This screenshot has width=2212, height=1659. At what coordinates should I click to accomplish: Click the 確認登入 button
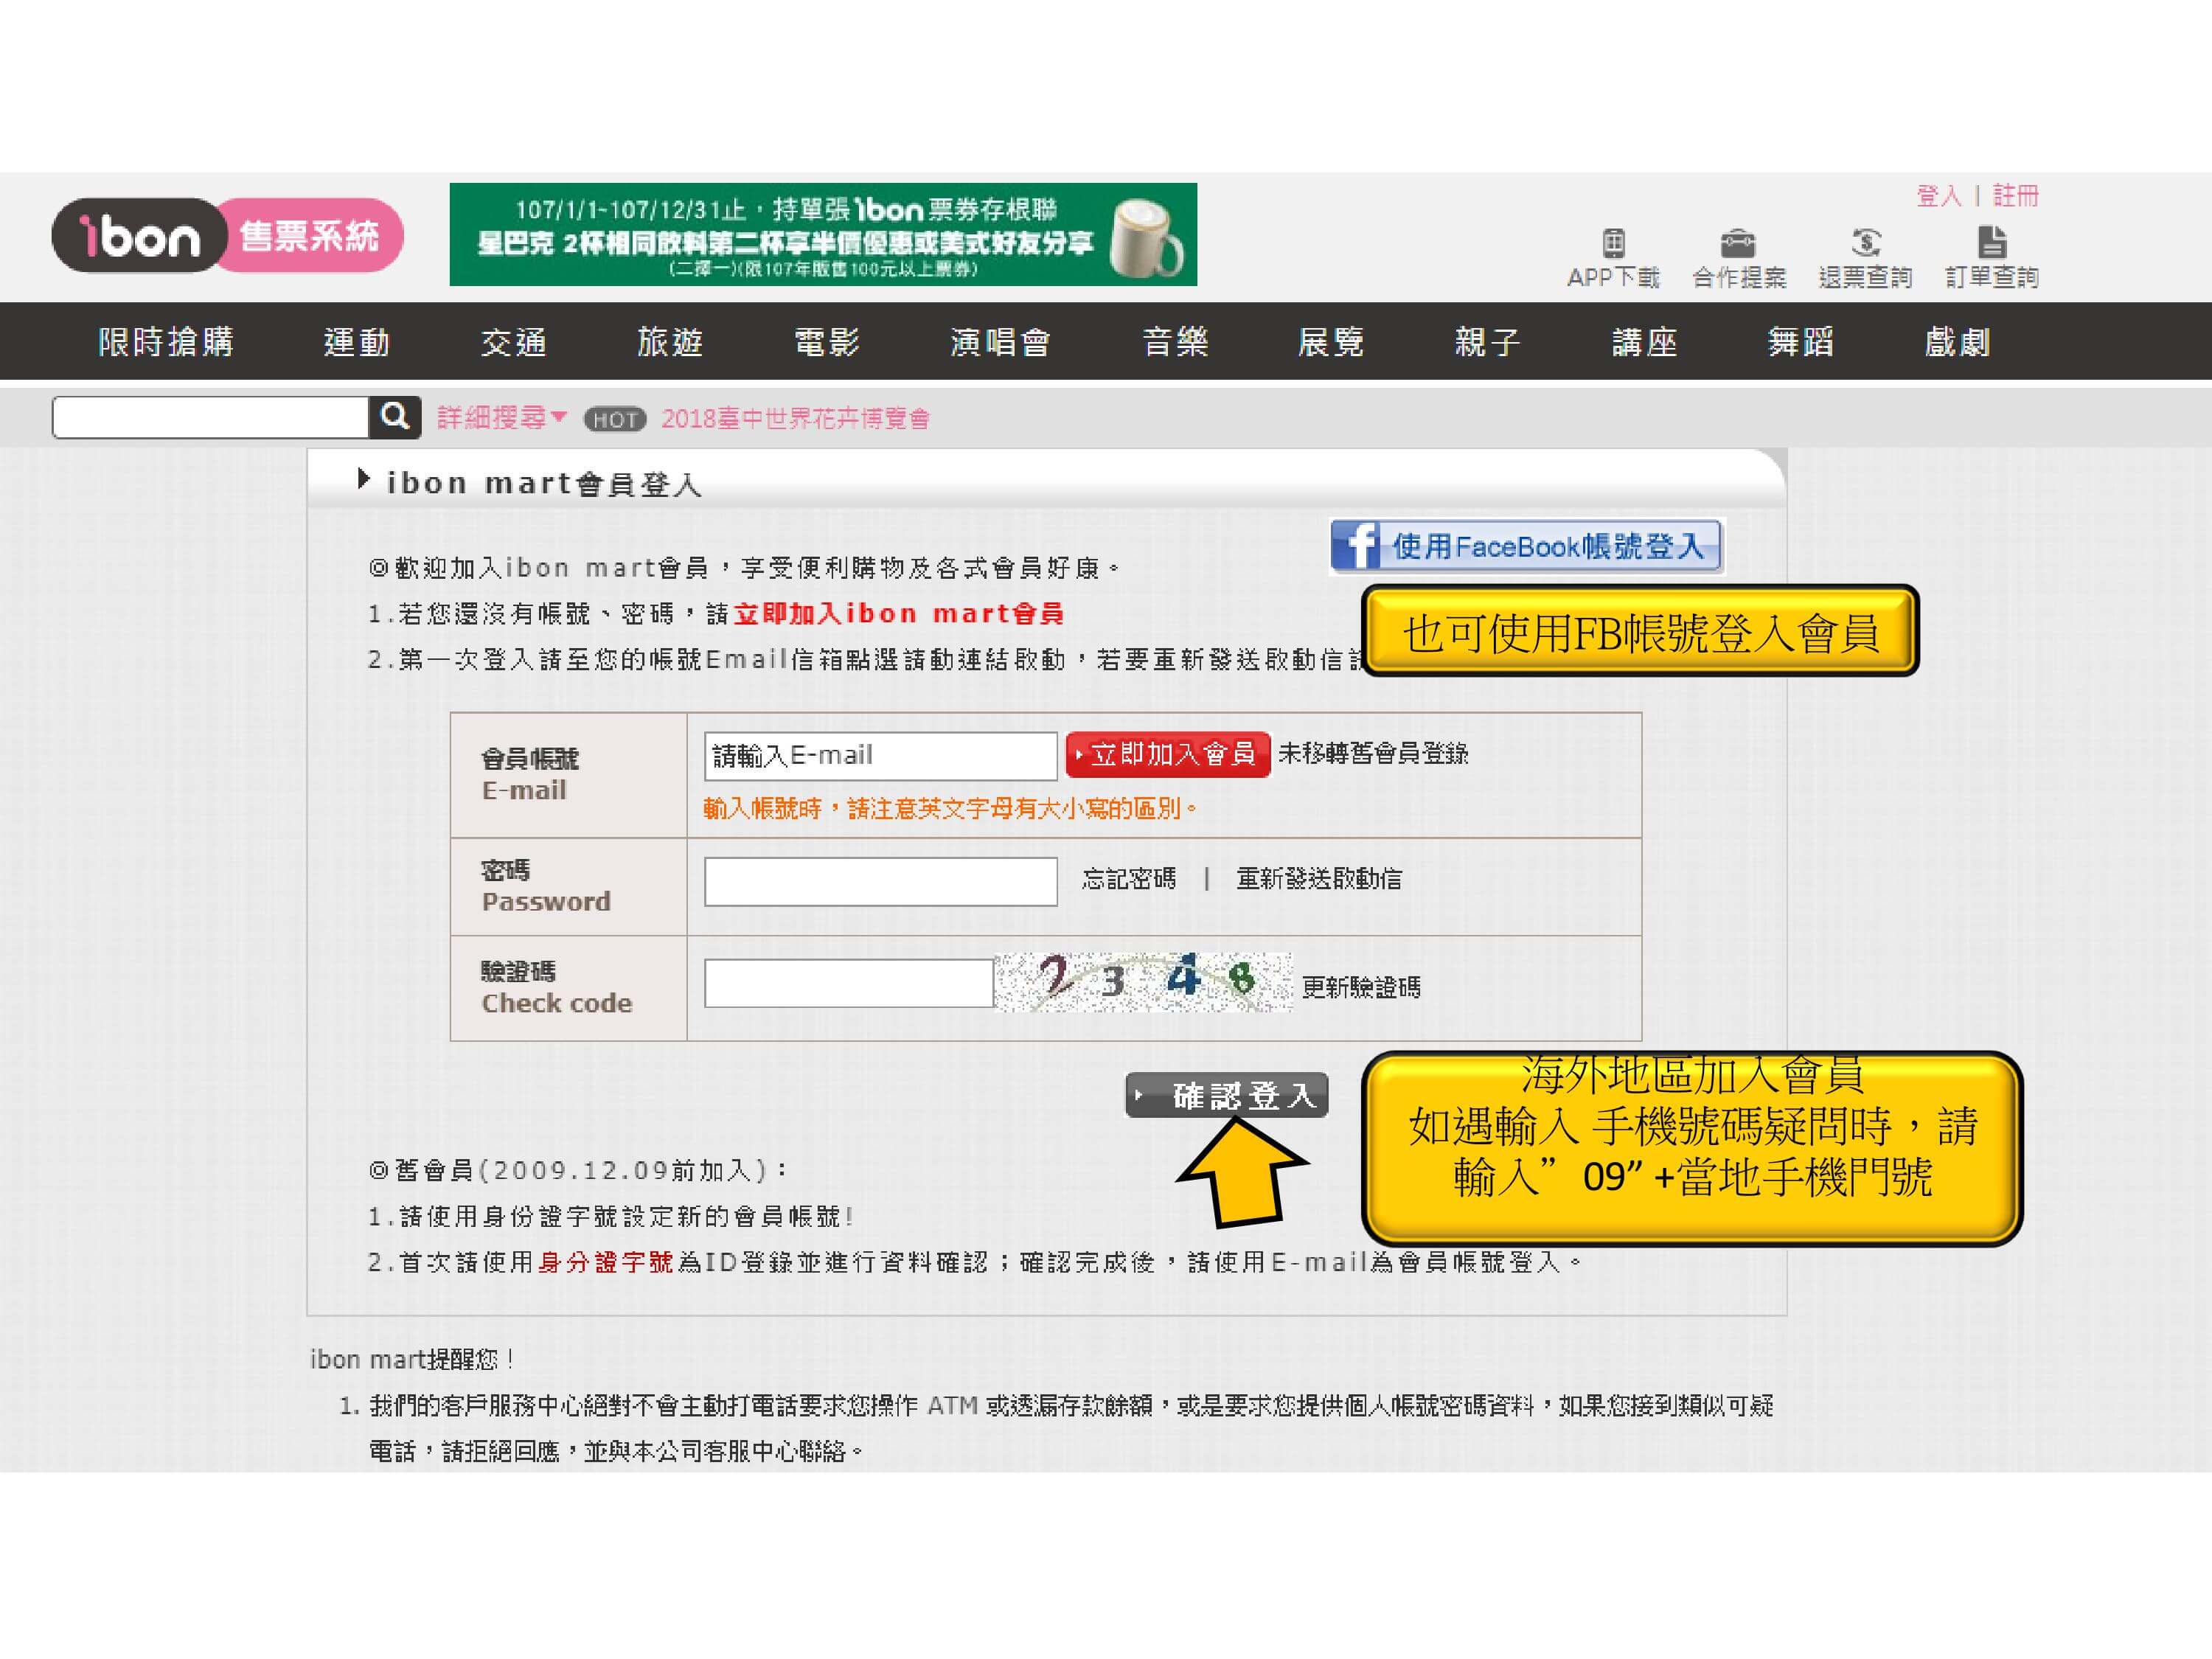pyautogui.click(x=1227, y=1095)
